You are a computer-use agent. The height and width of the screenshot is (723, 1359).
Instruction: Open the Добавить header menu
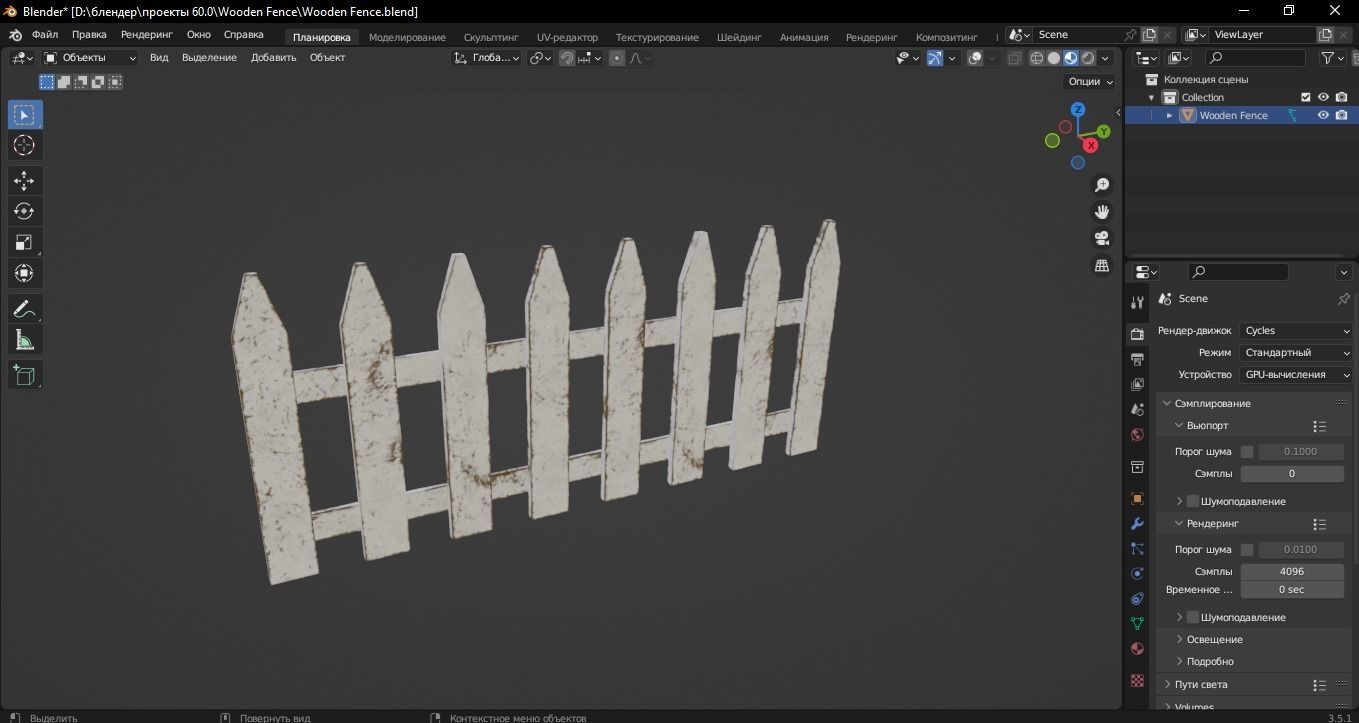click(x=274, y=58)
